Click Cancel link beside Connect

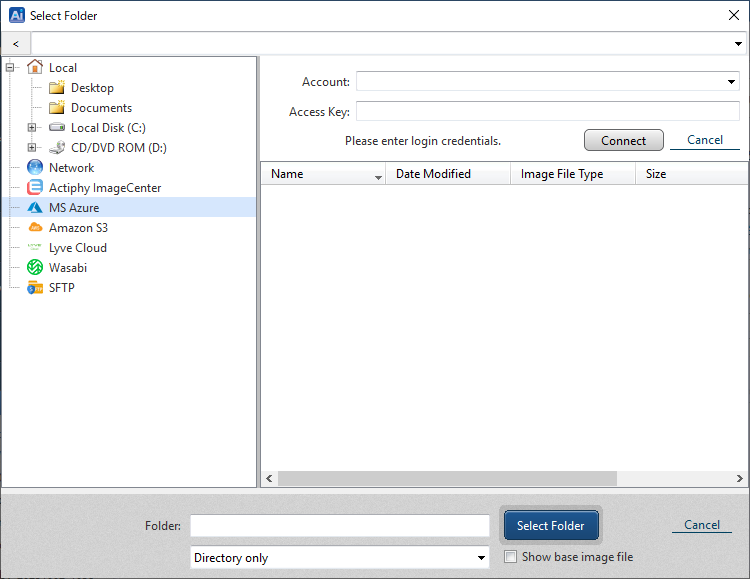(705, 140)
